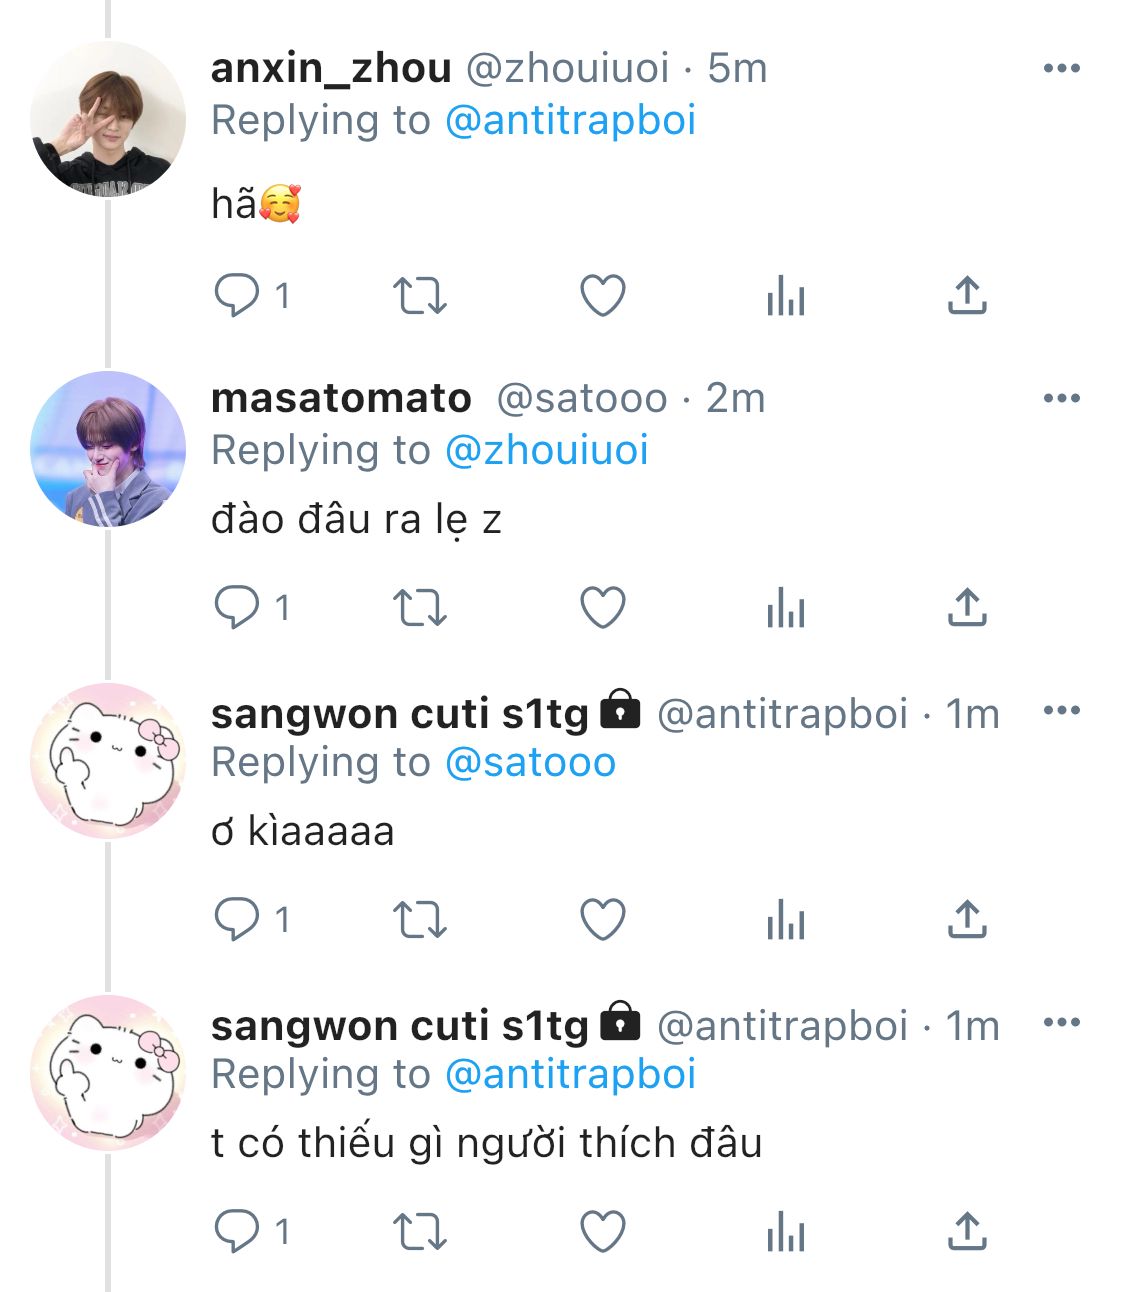Open masatomato's profile picture

coord(108,449)
